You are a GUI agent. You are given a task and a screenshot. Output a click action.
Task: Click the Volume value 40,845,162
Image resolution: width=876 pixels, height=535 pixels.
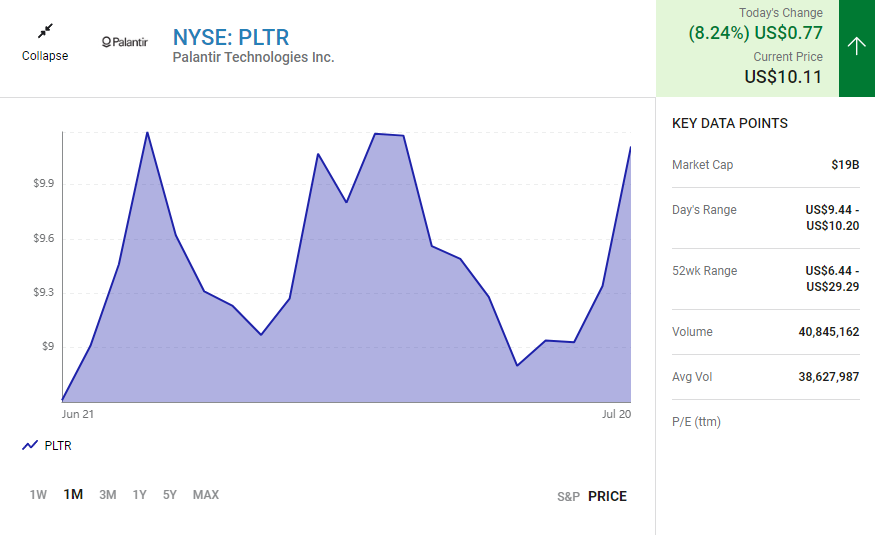pos(829,332)
